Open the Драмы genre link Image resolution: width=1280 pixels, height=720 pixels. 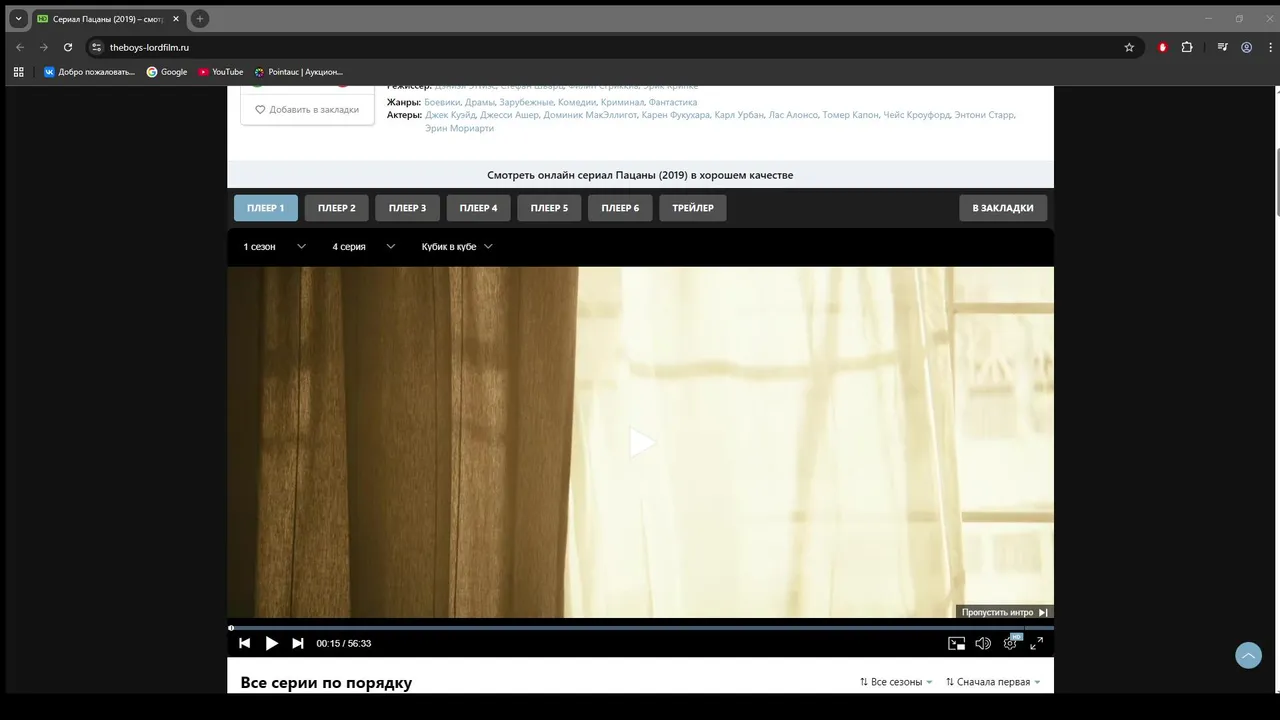[480, 102]
